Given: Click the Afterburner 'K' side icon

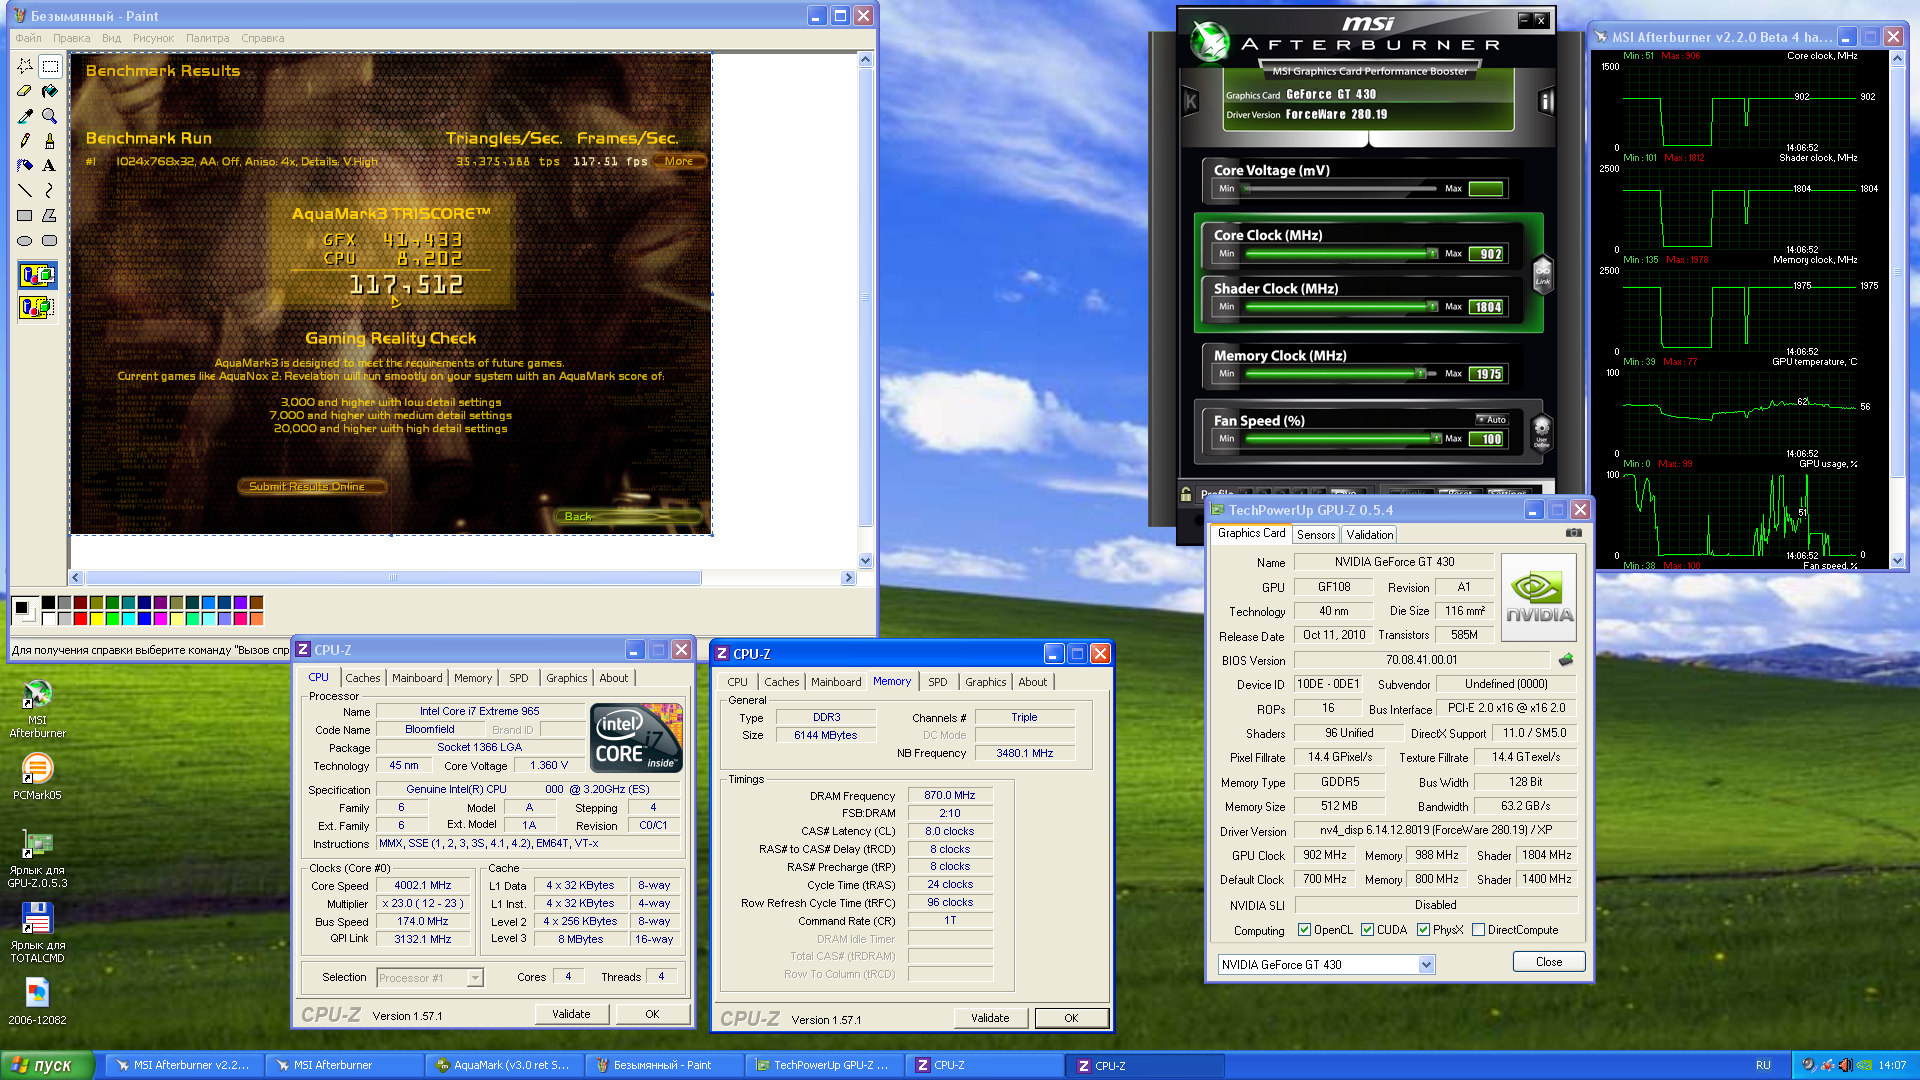Looking at the screenshot, I should [x=1191, y=100].
